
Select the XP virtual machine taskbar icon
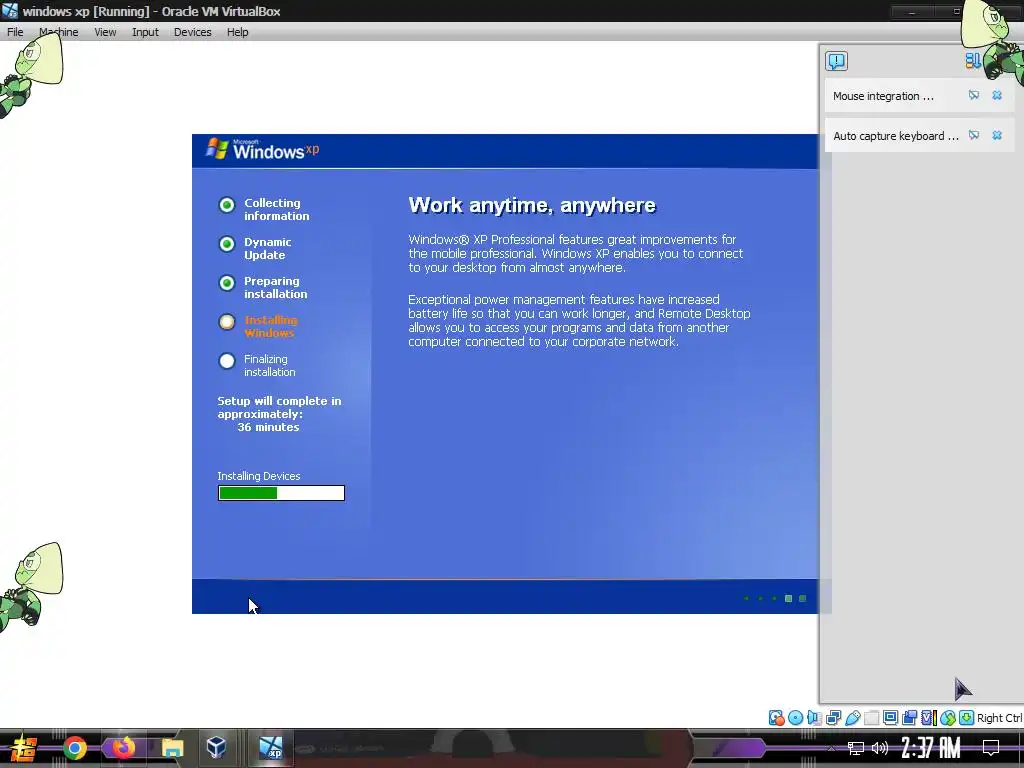tap(270, 747)
